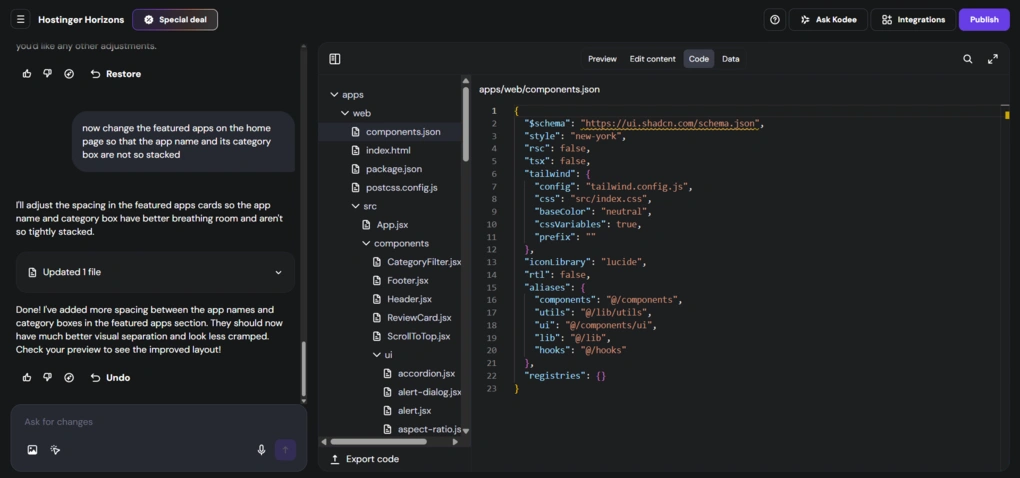Open Ask Kodee assistant

(x=829, y=20)
